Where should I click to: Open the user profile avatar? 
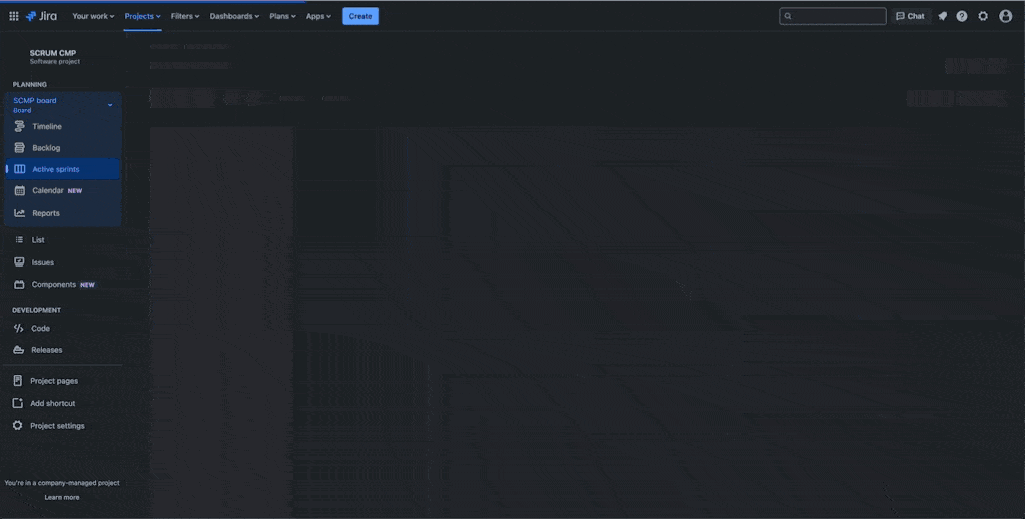pos(1006,16)
